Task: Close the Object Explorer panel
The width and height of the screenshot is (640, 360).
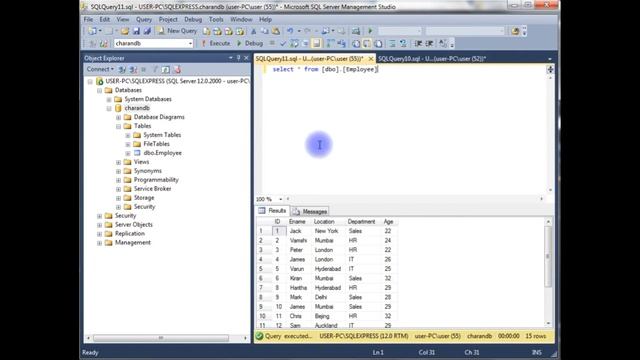Action: (246, 58)
